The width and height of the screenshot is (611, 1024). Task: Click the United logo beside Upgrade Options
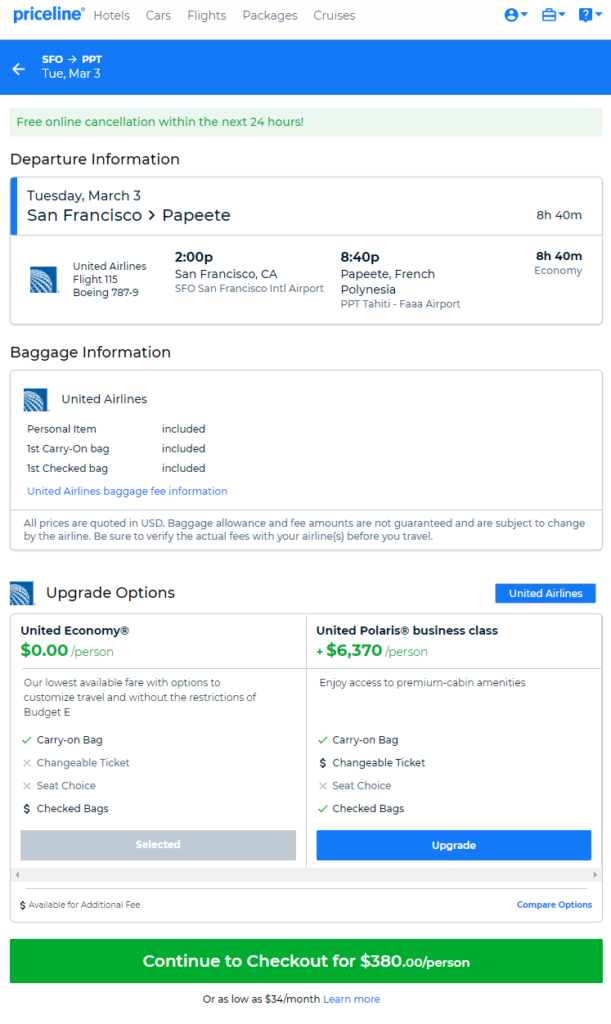pyautogui.click(x=23, y=593)
